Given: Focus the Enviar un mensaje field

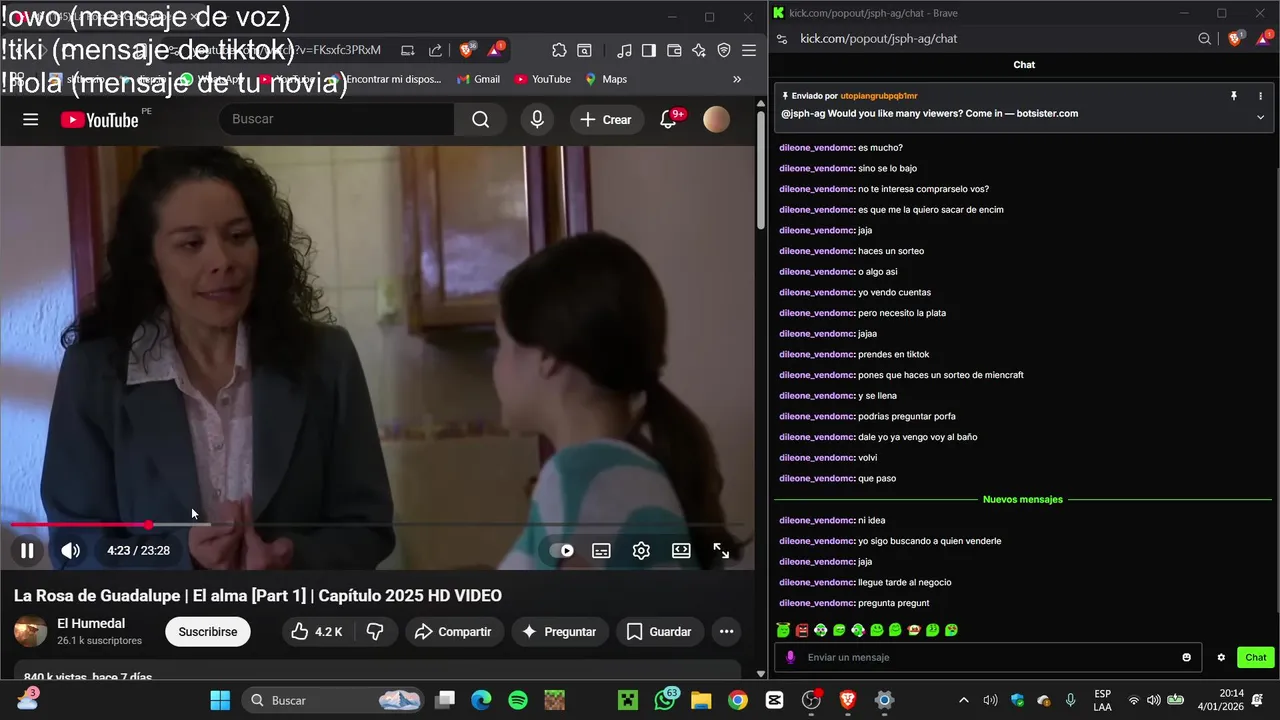Looking at the screenshot, I should 990,657.
